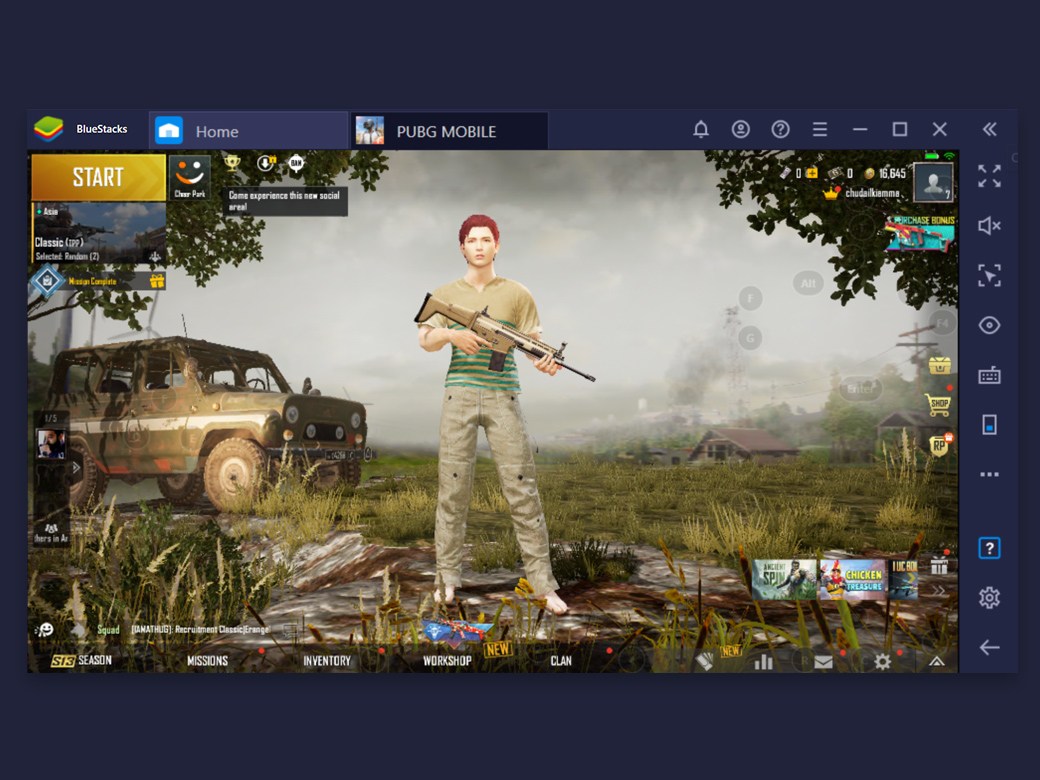Open BlueStacks hamburger menu
1040x780 pixels.
[820, 129]
